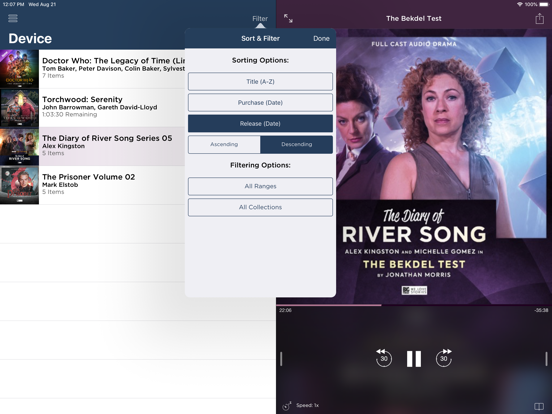Seek on the playback progress bar

coord(414,305)
